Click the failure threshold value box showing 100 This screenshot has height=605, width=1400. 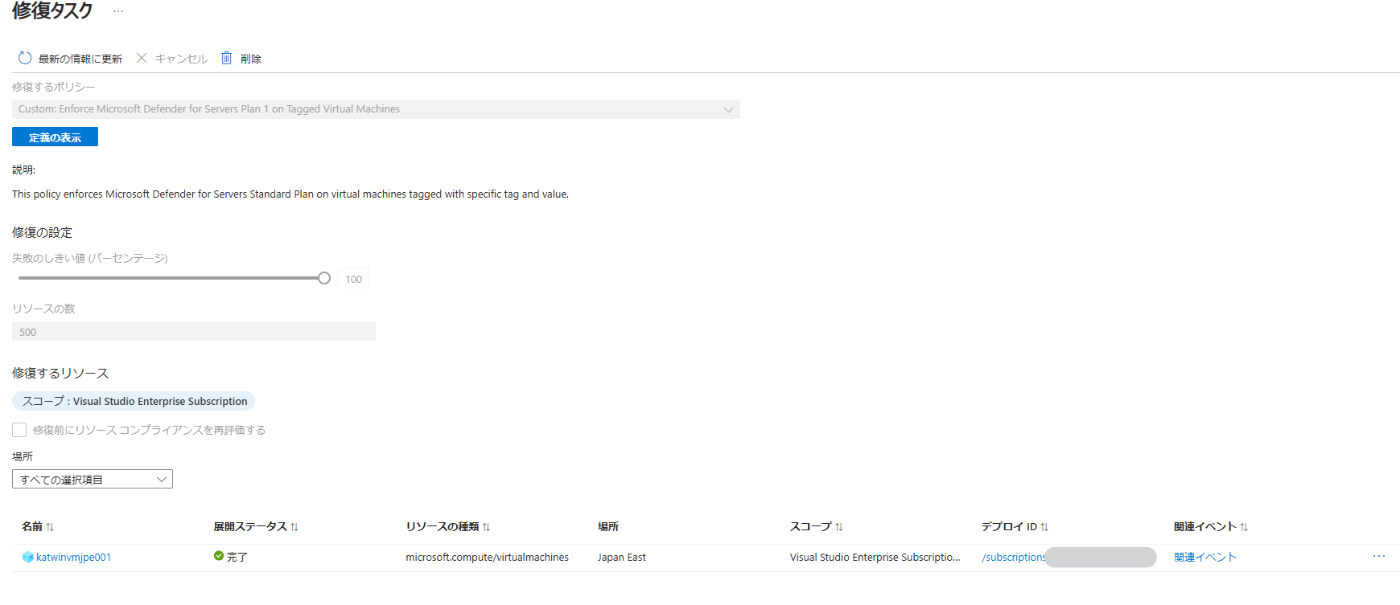pos(353,279)
